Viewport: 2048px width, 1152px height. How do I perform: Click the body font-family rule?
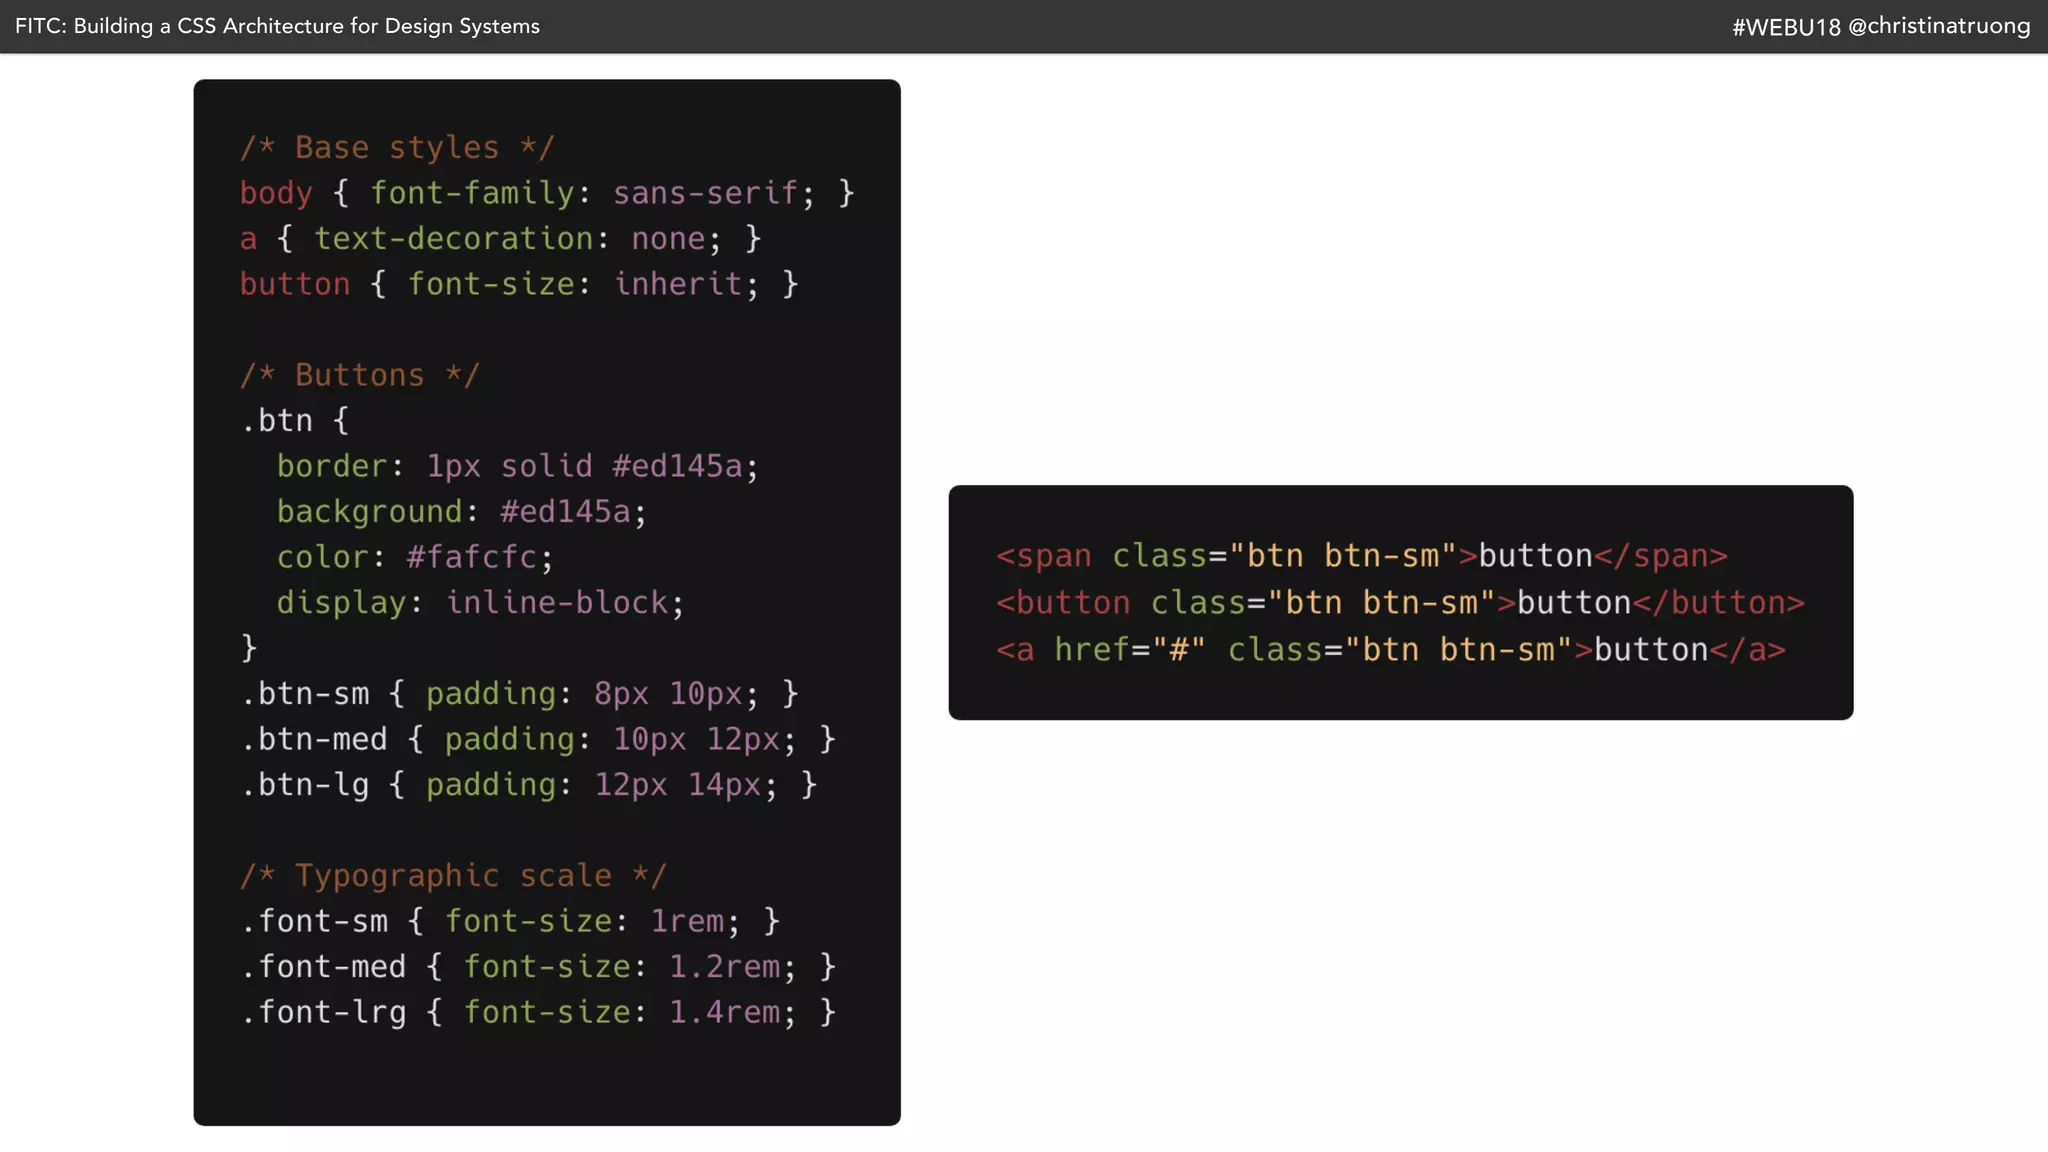(x=546, y=193)
